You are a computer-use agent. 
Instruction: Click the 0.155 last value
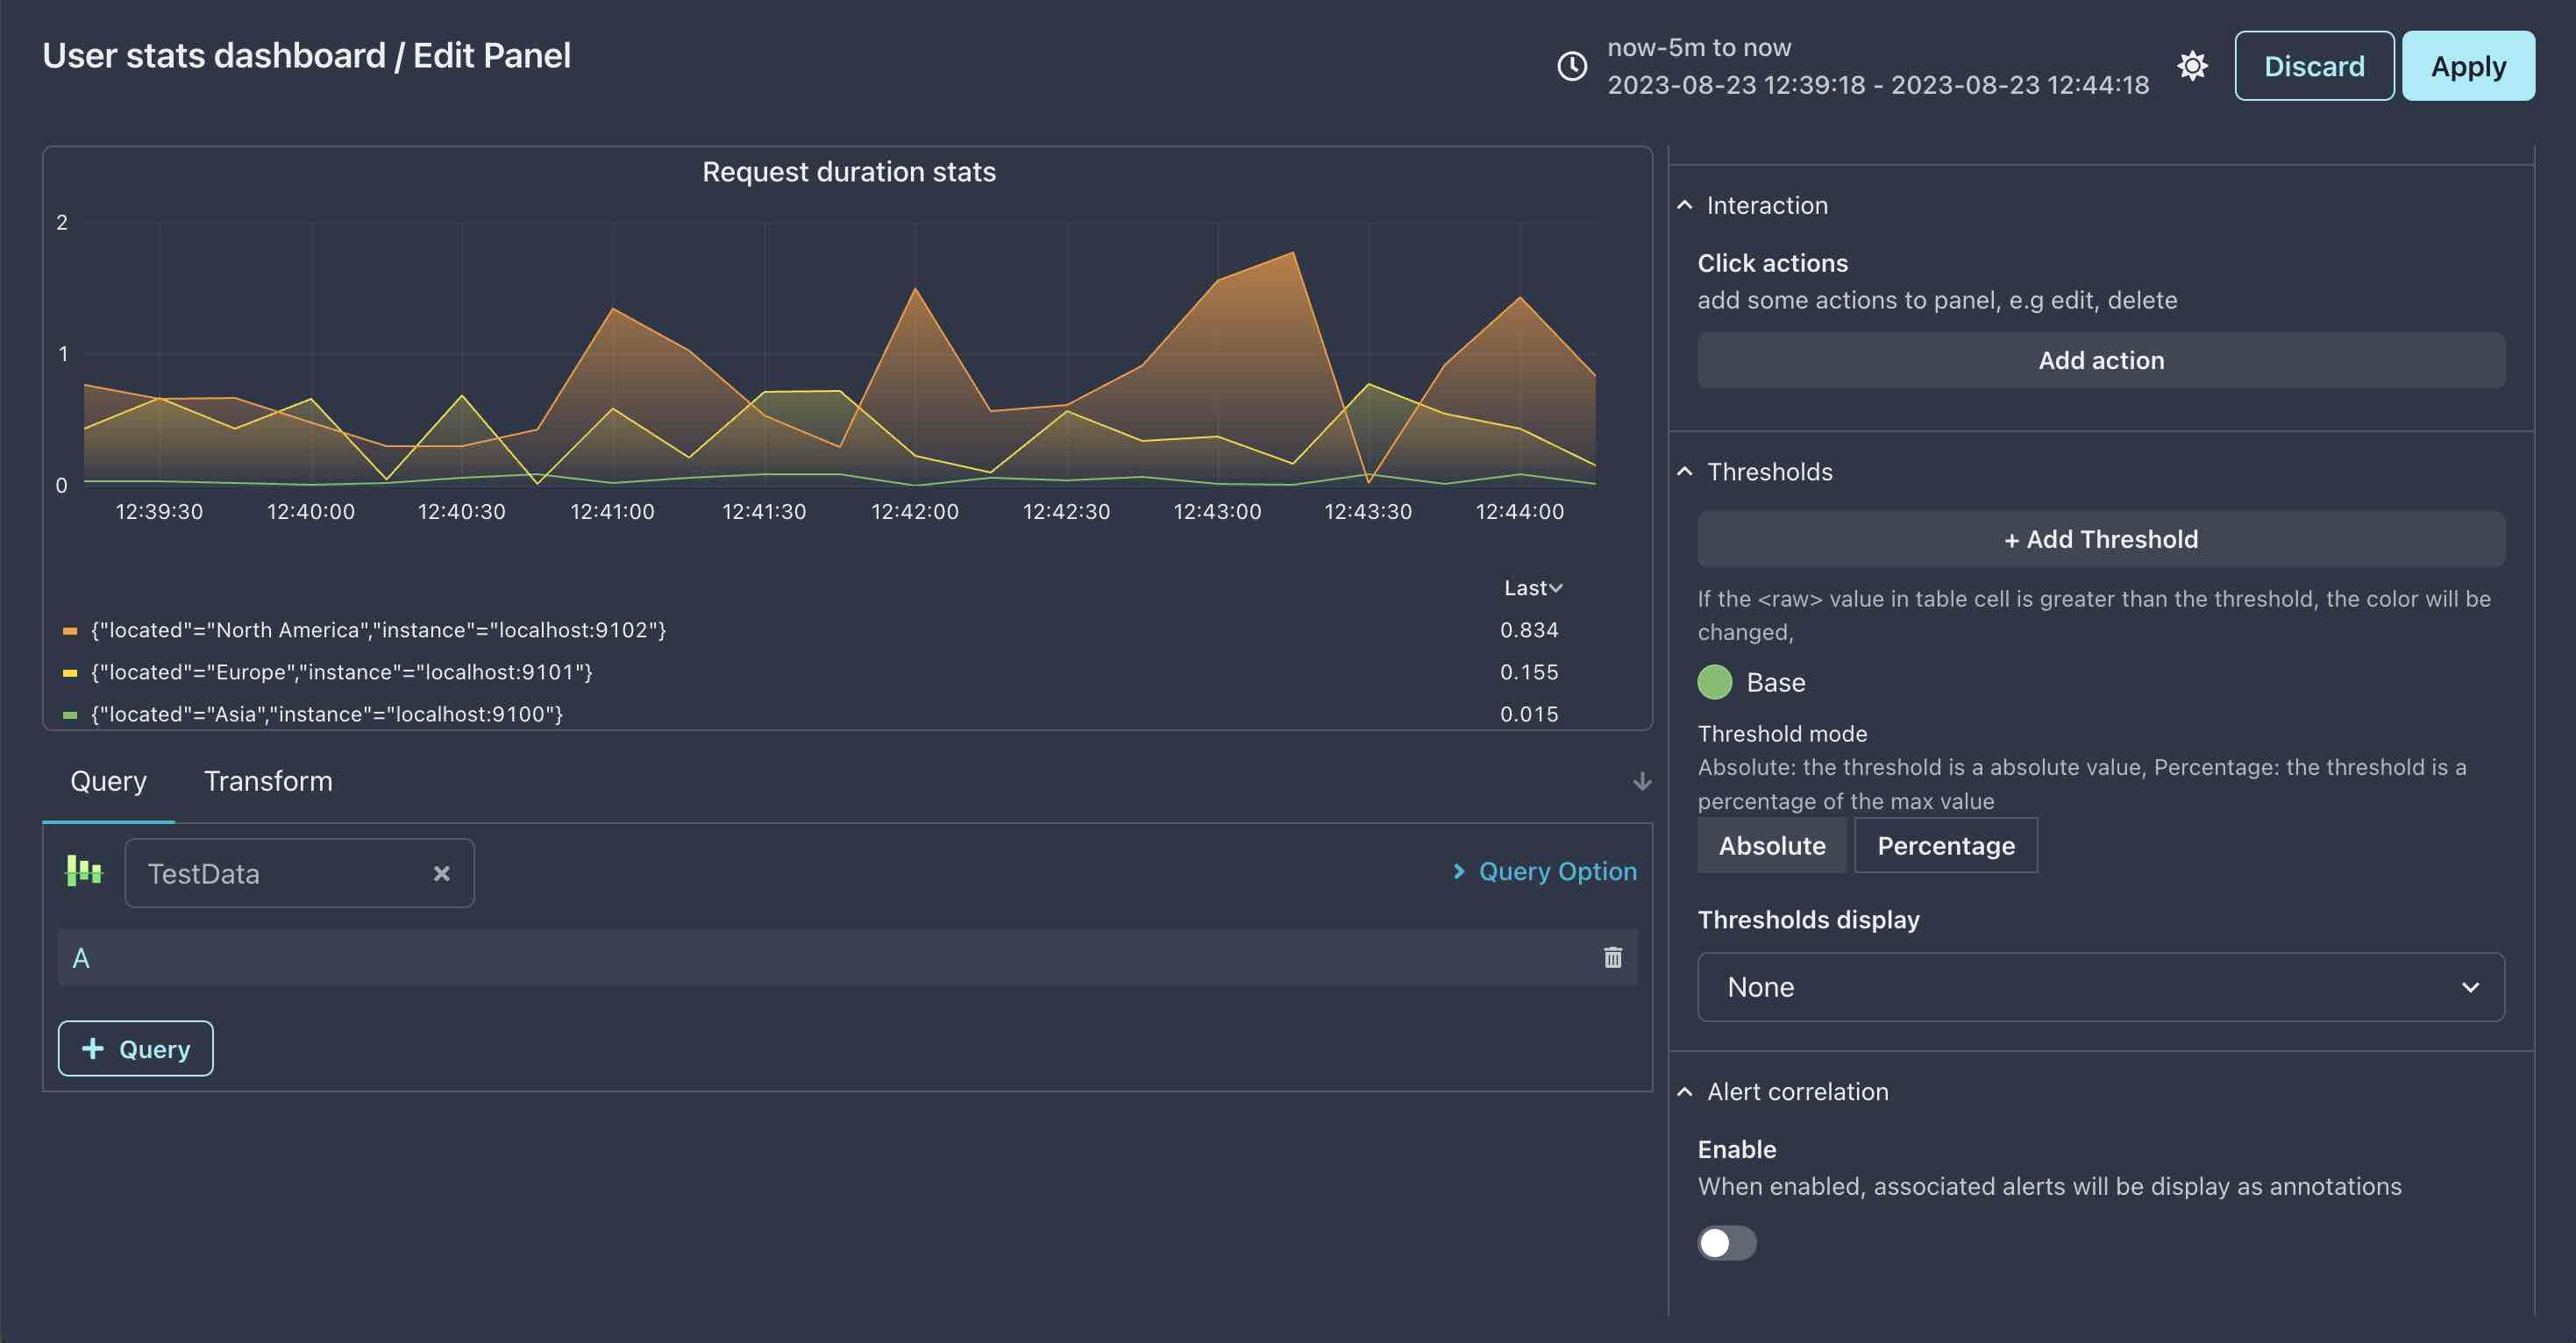[1528, 672]
